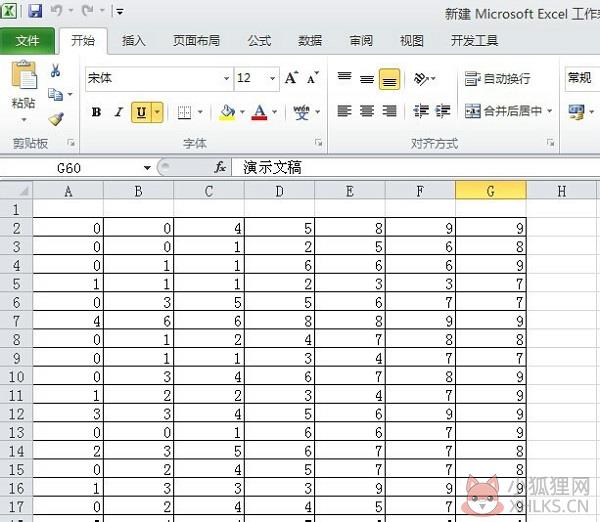
Task: Open alignment group dialog launcher
Action: coord(551,143)
